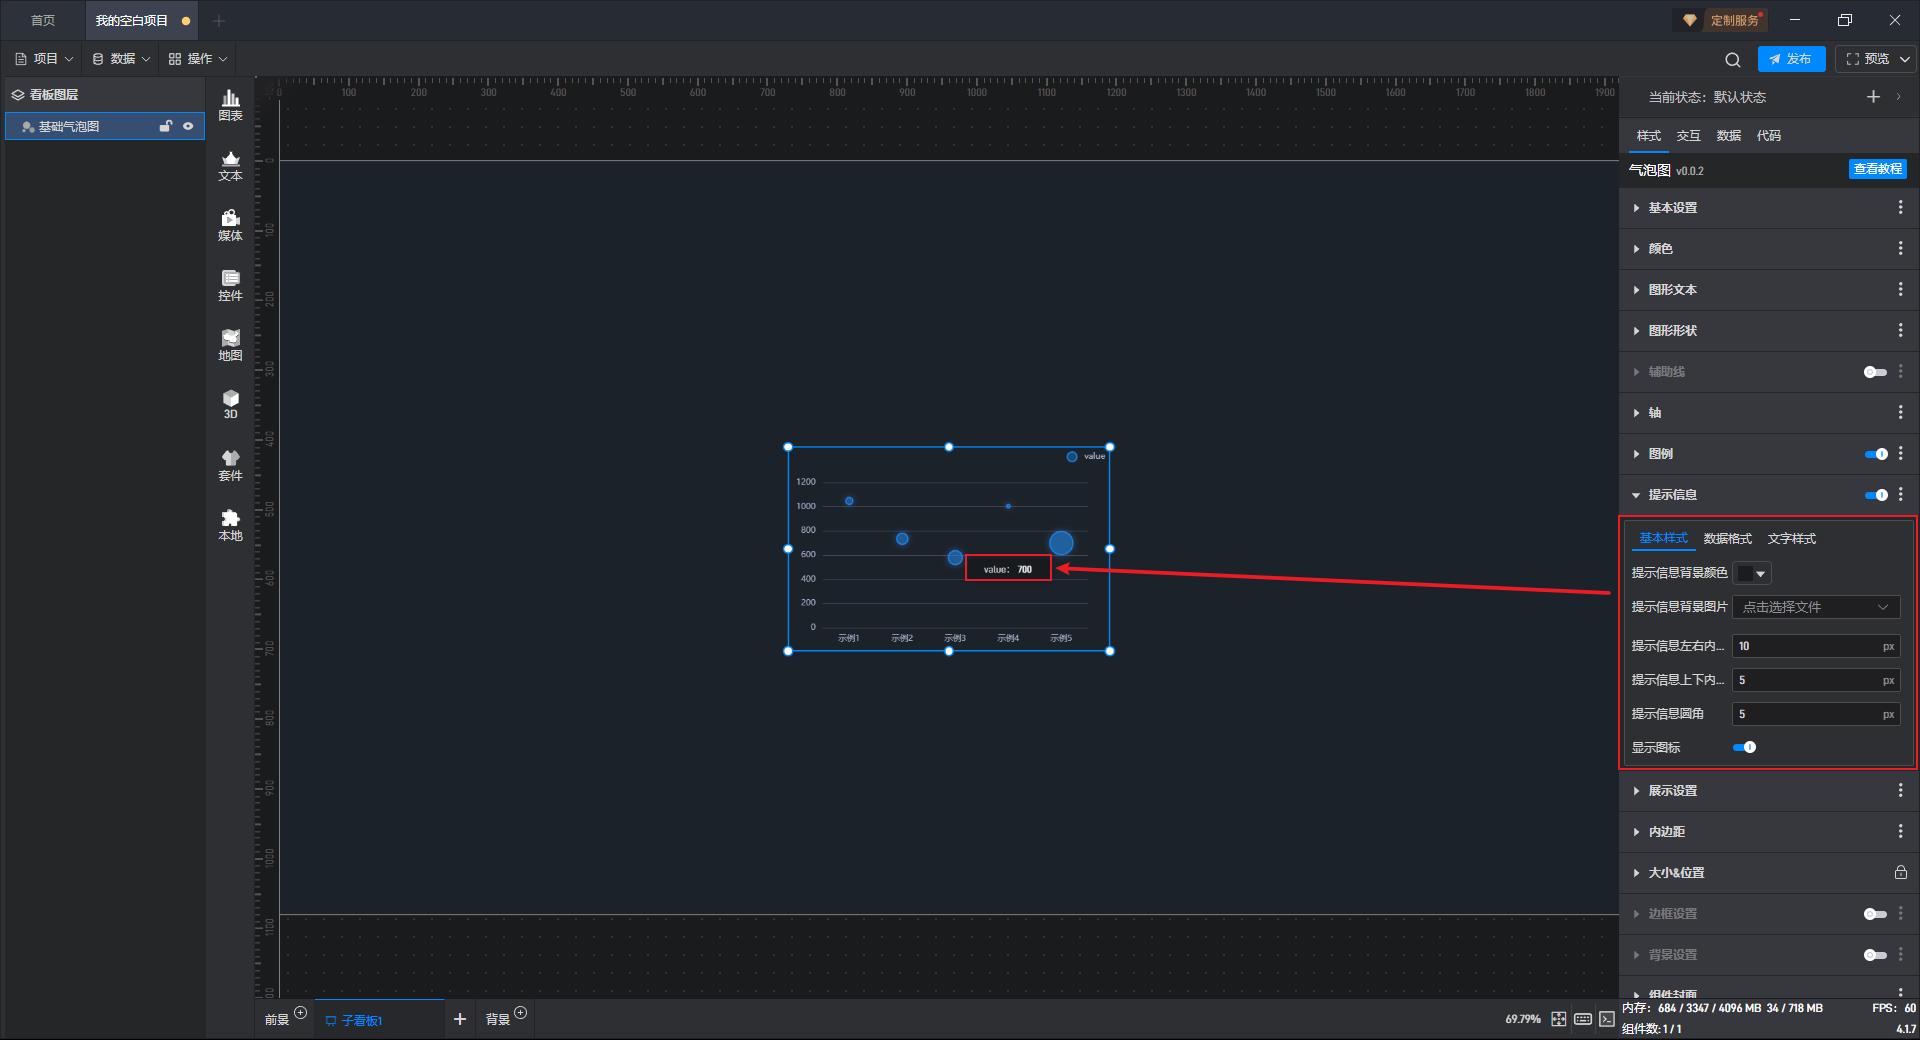Open the keyboard shortcuts icon in status bar
1920x1040 pixels.
click(x=1583, y=1019)
